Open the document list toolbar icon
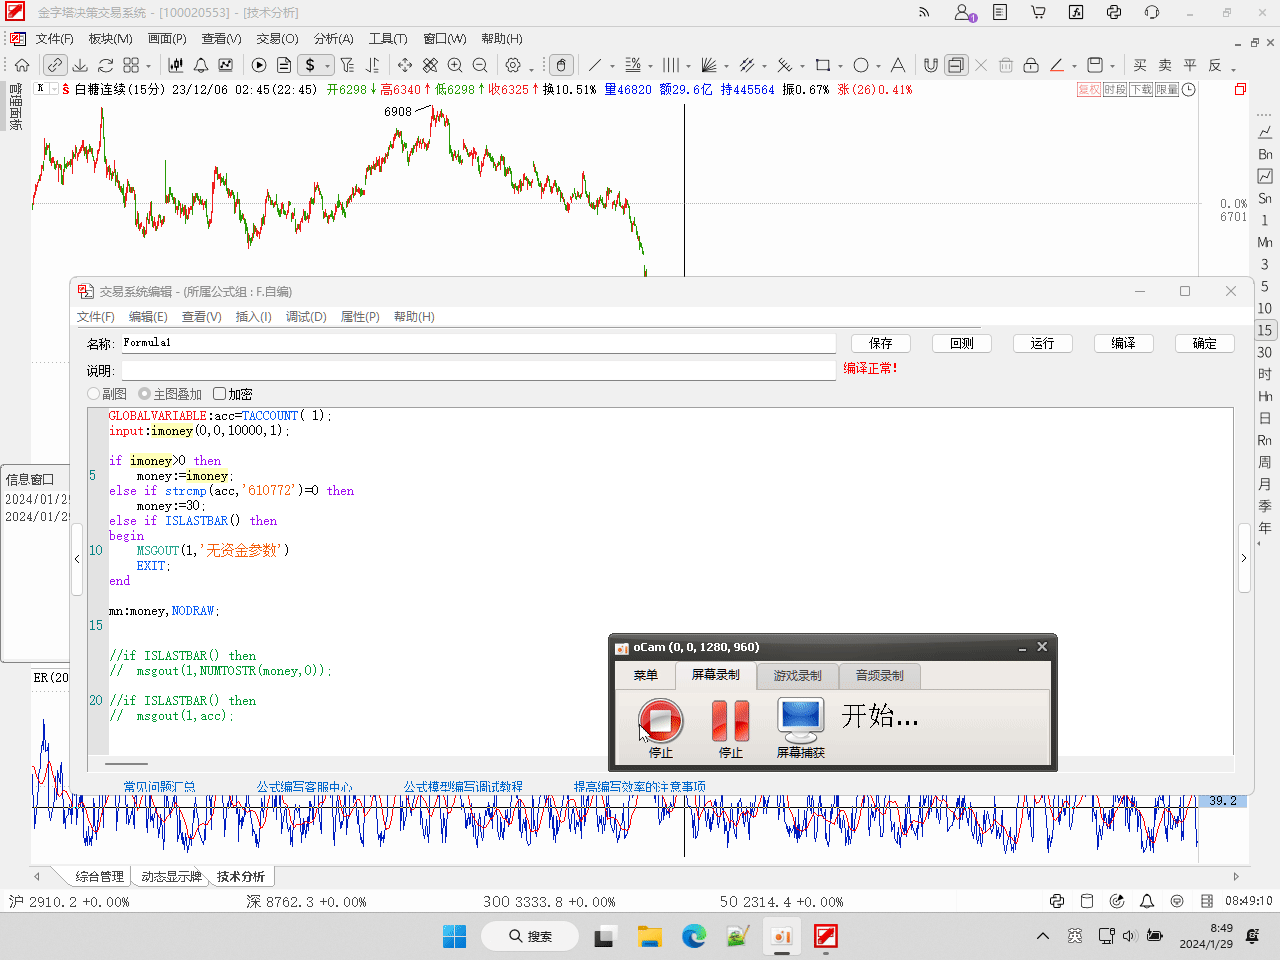This screenshot has height=960, width=1280. coord(284,65)
